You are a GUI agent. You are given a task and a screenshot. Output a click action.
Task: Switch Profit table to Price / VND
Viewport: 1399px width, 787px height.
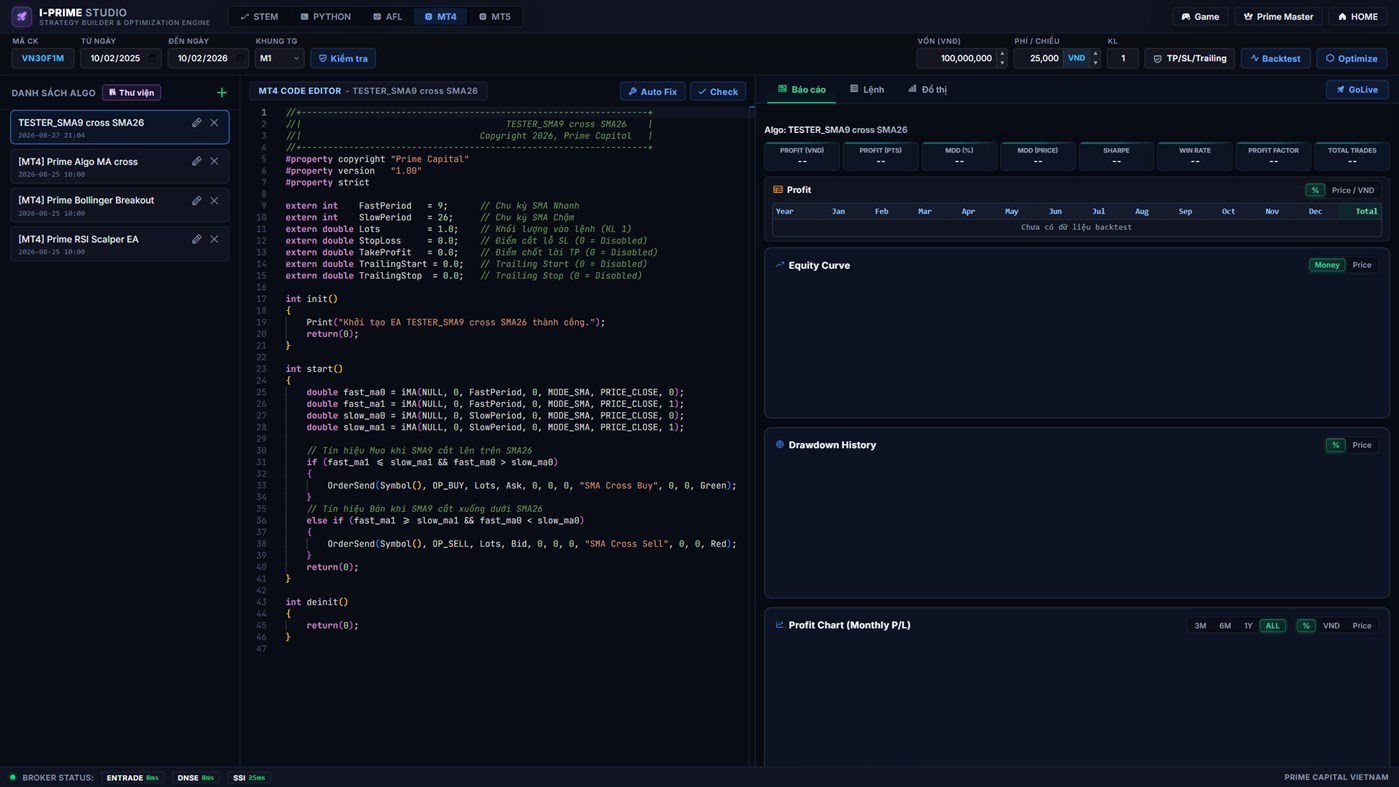[1353, 190]
